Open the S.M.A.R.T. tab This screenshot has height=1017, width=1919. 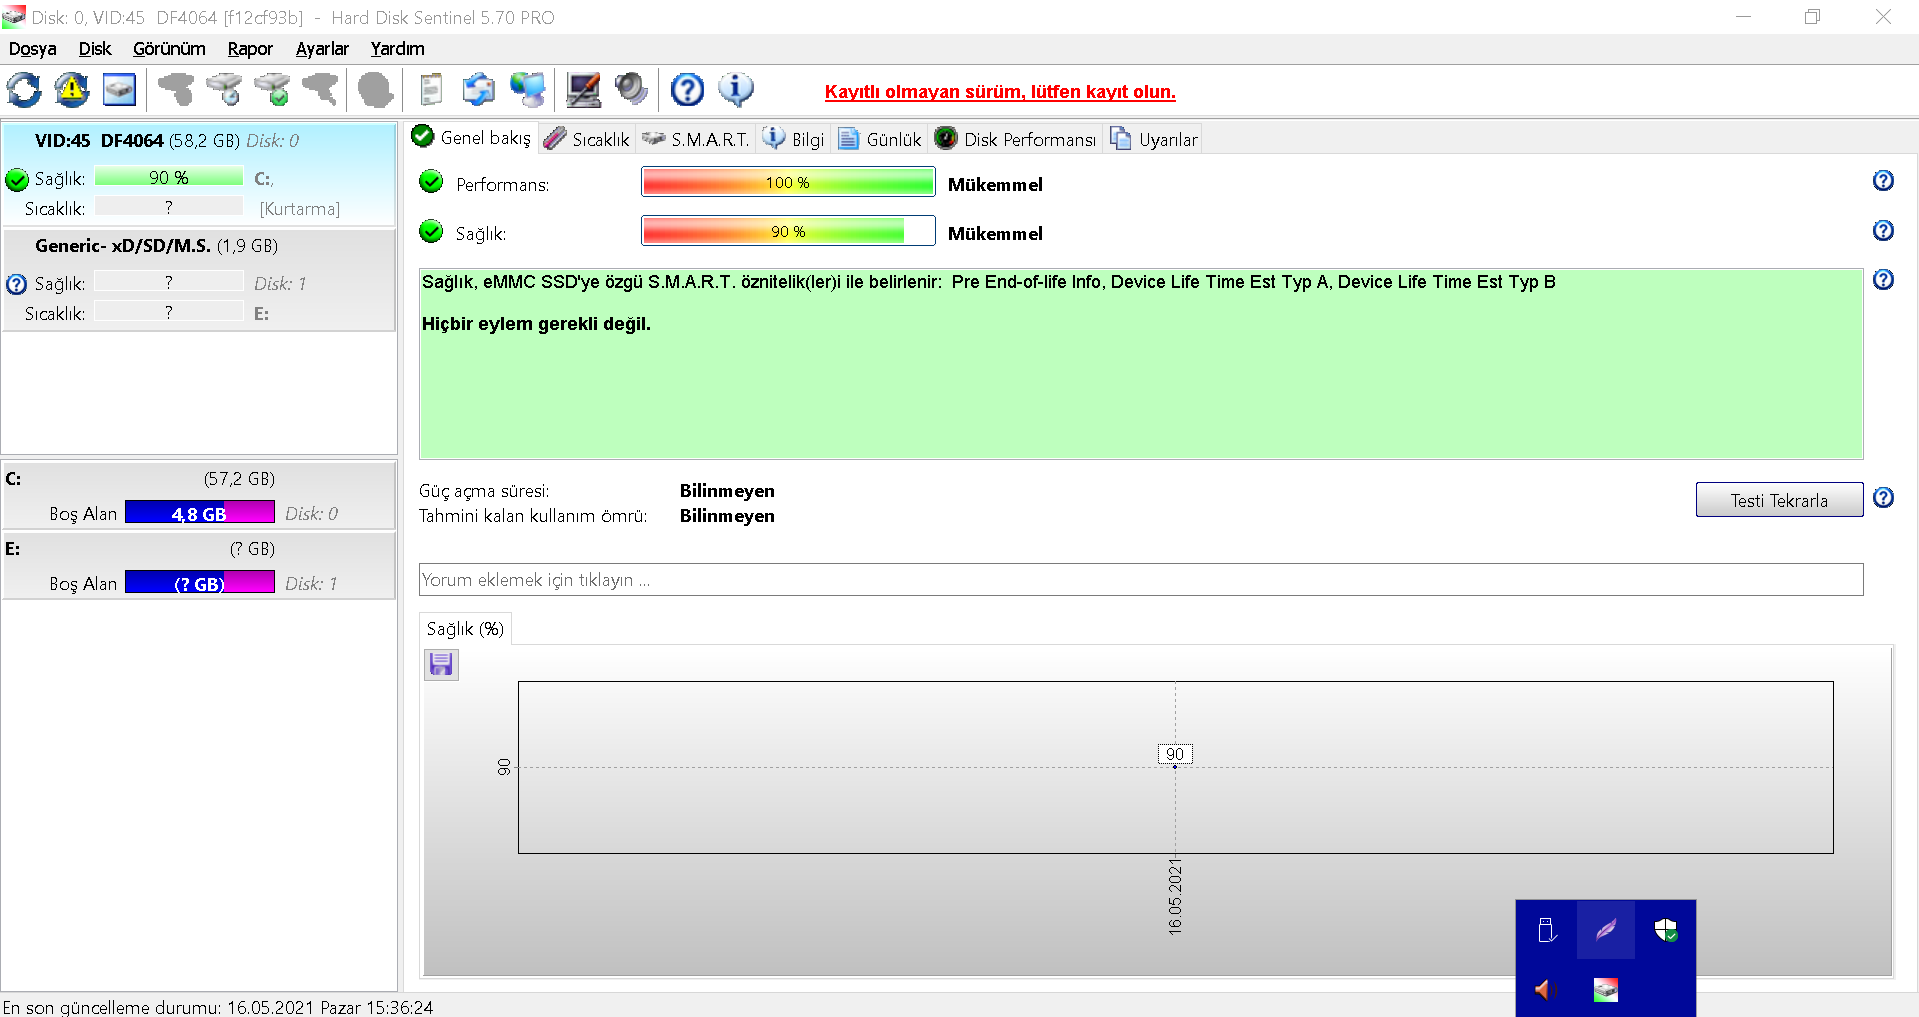point(696,139)
